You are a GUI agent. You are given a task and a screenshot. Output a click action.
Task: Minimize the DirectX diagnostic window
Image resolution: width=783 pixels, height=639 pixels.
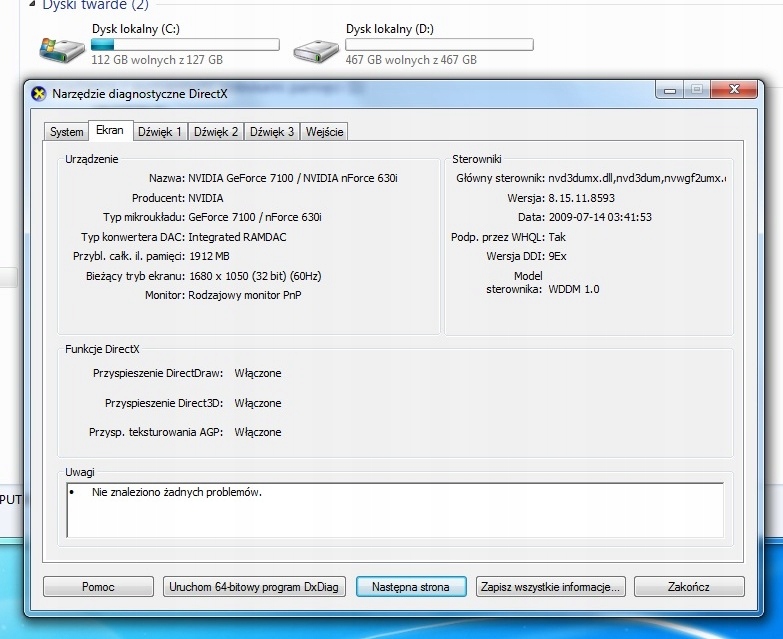click(x=670, y=90)
